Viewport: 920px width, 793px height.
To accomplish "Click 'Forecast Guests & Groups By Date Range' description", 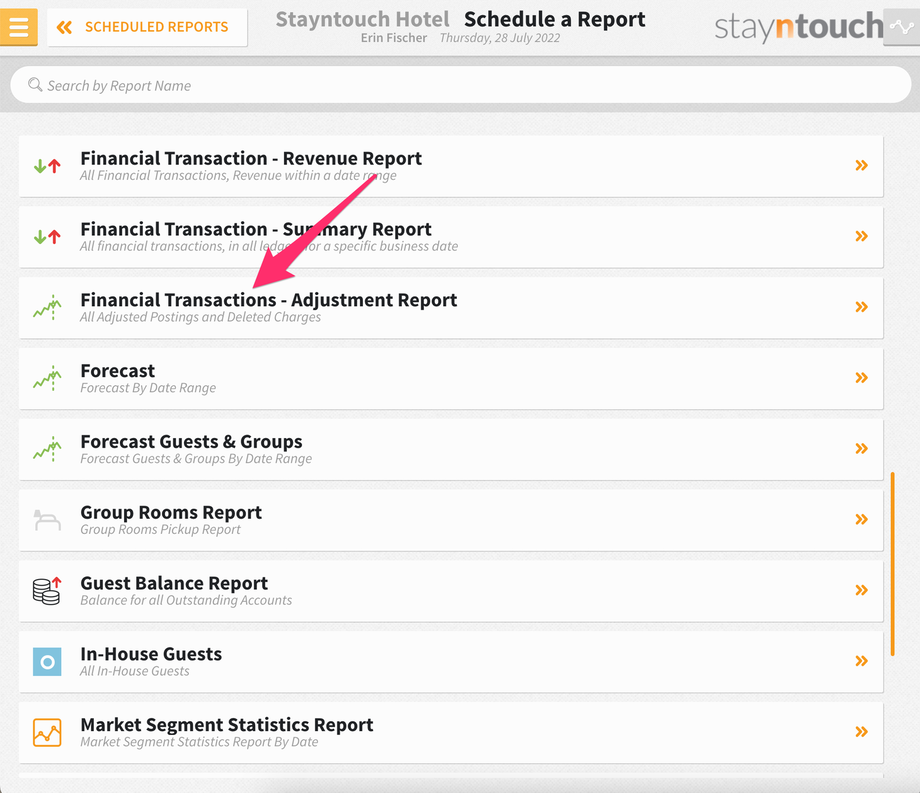I will click(196, 459).
